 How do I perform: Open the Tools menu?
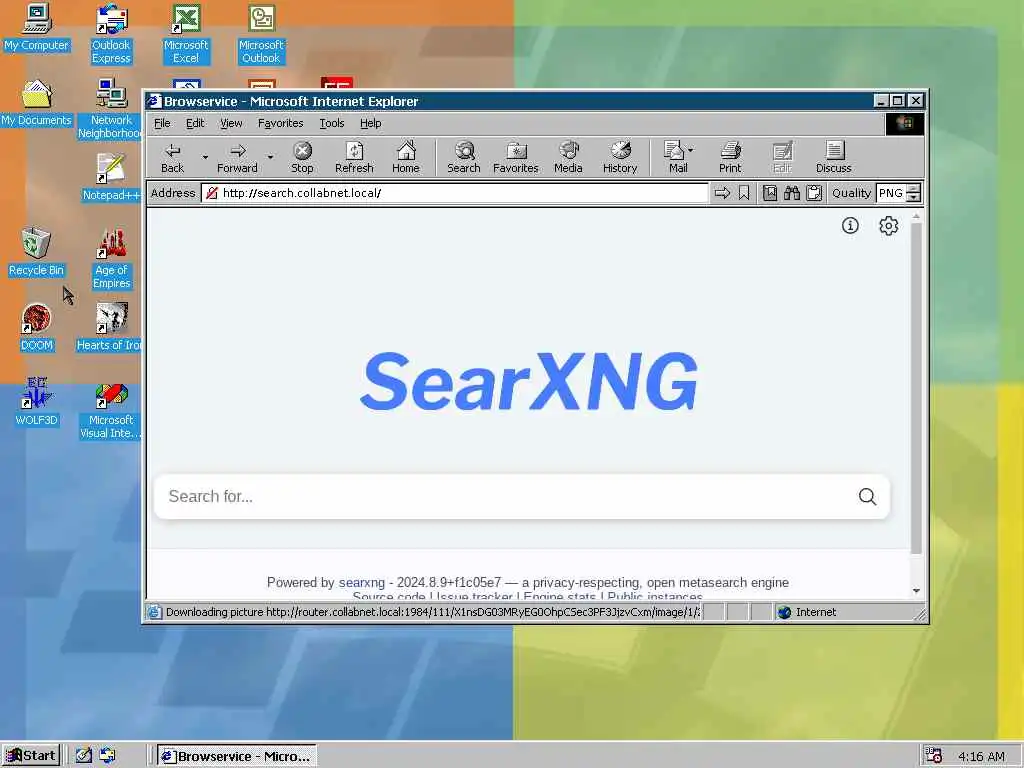pyautogui.click(x=331, y=123)
